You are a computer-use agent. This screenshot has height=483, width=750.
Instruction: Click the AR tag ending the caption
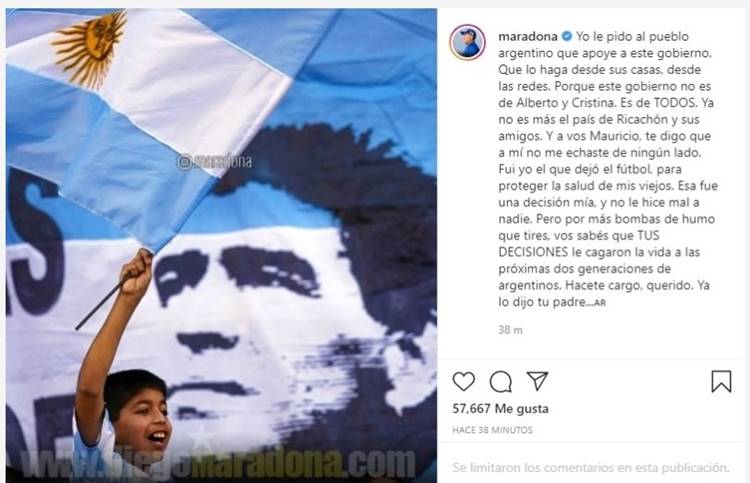pyautogui.click(x=600, y=303)
